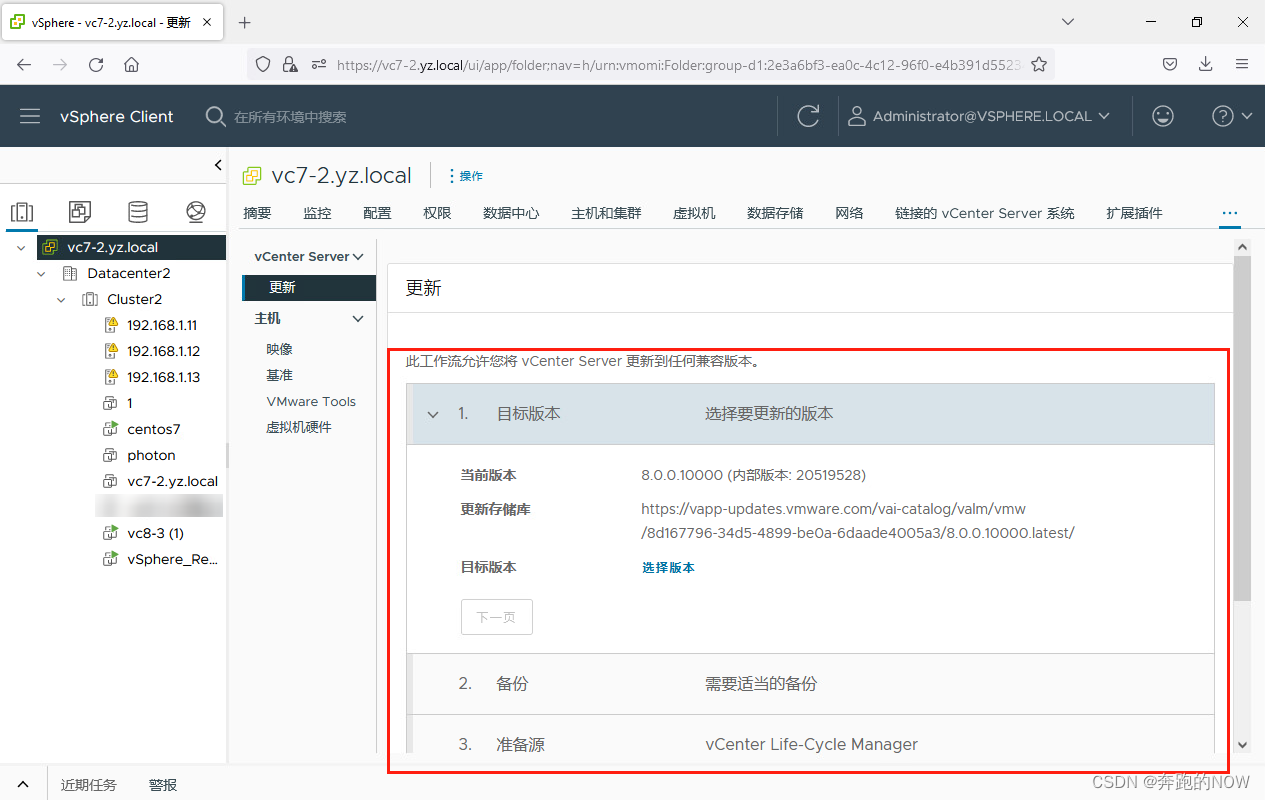
Task: Open 链接的 vCenter Server 系统 tab
Action: tap(985, 213)
